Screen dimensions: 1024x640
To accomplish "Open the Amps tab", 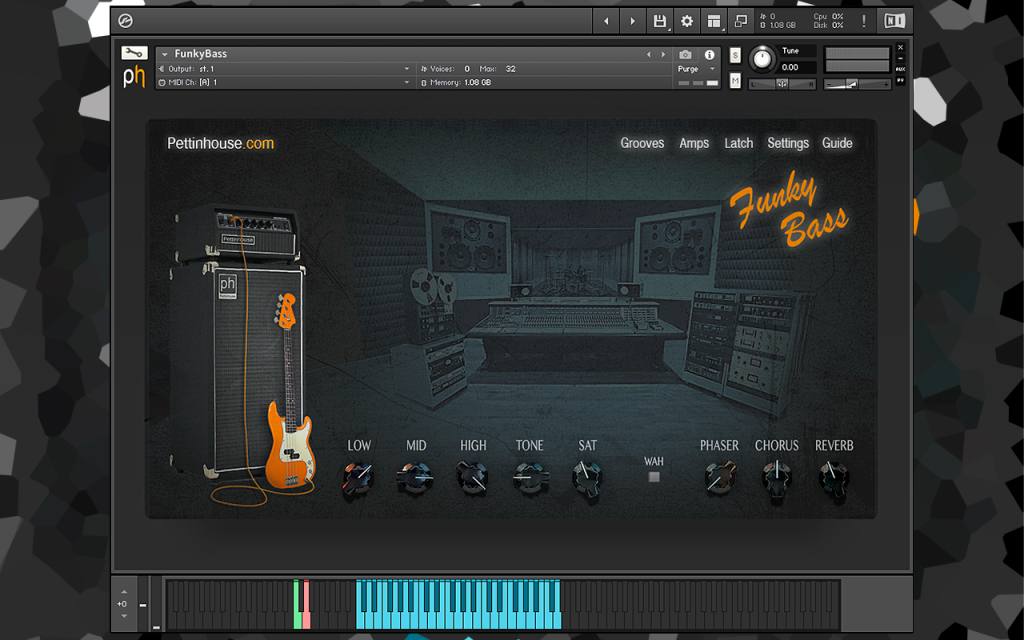I will (x=694, y=143).
